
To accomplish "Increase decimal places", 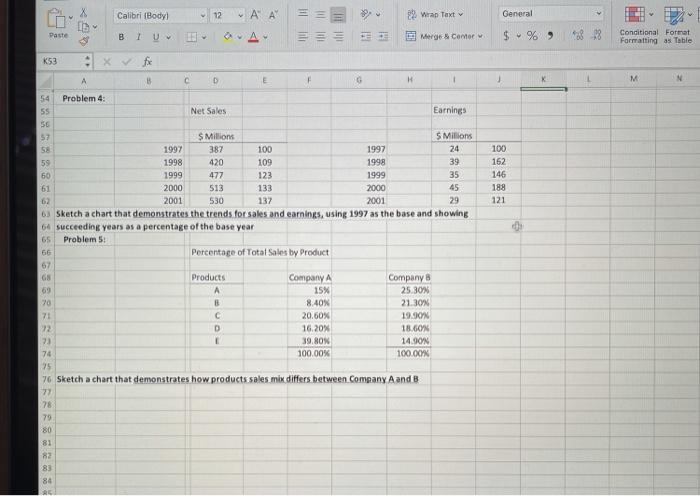I will tap(578, 35).
